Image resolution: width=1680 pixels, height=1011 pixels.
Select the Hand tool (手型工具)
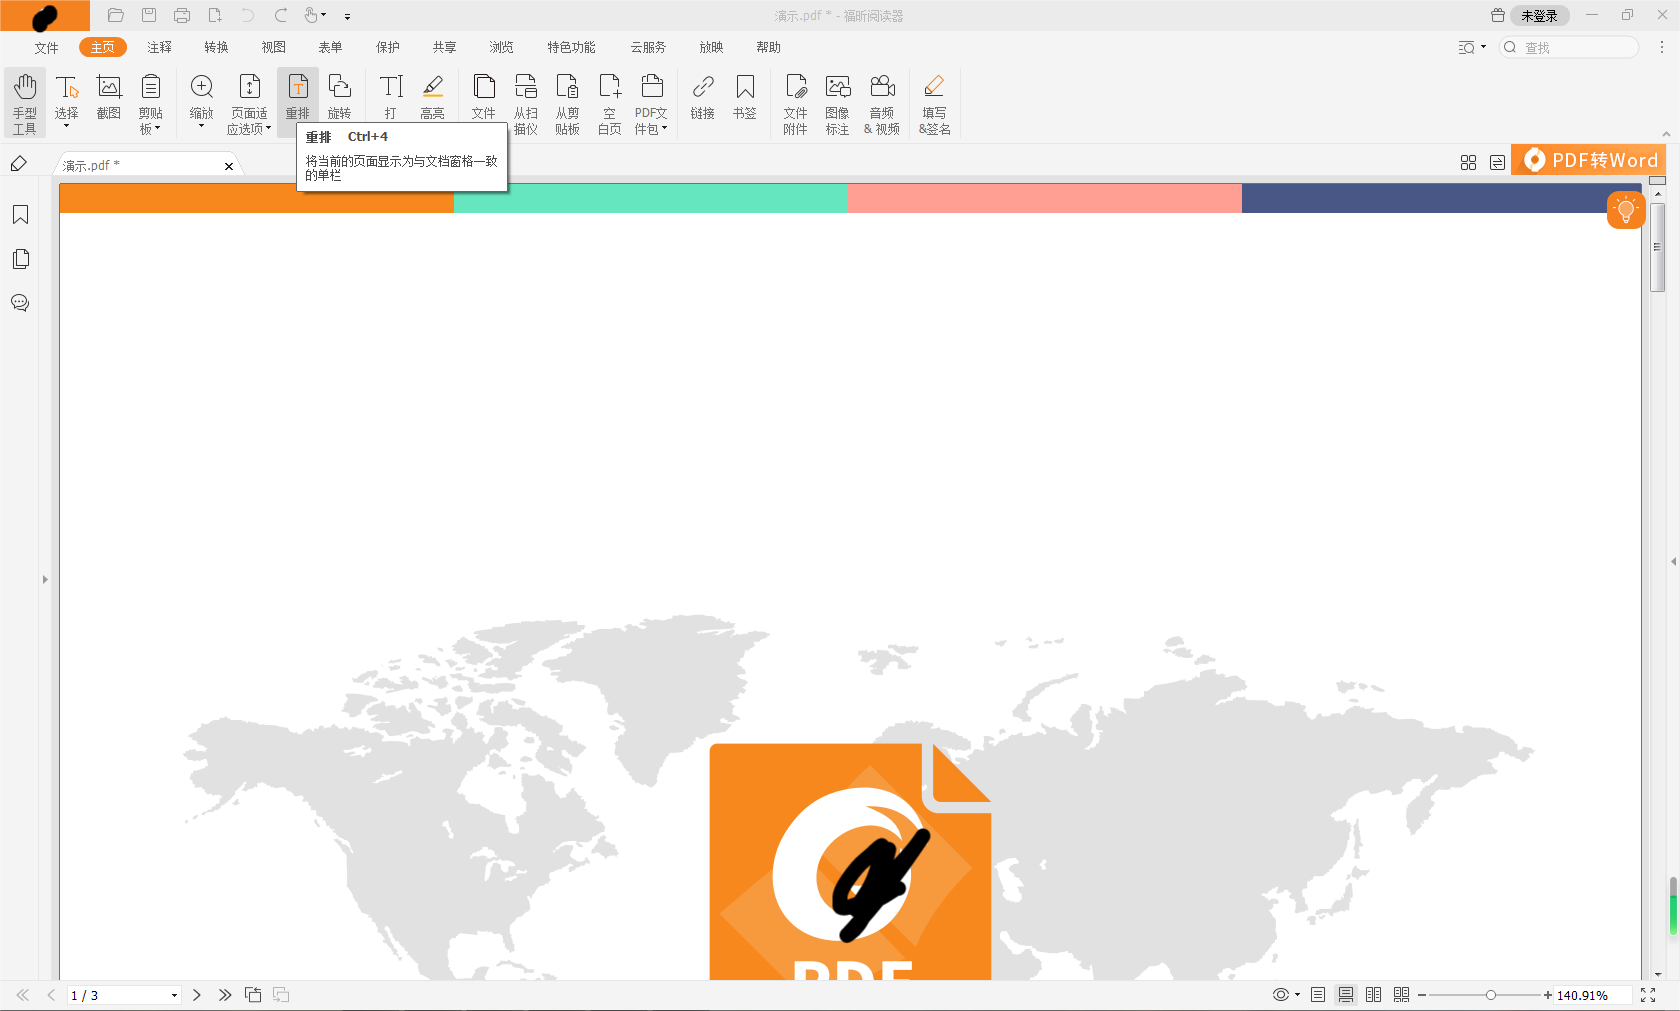tap(25, 102)
